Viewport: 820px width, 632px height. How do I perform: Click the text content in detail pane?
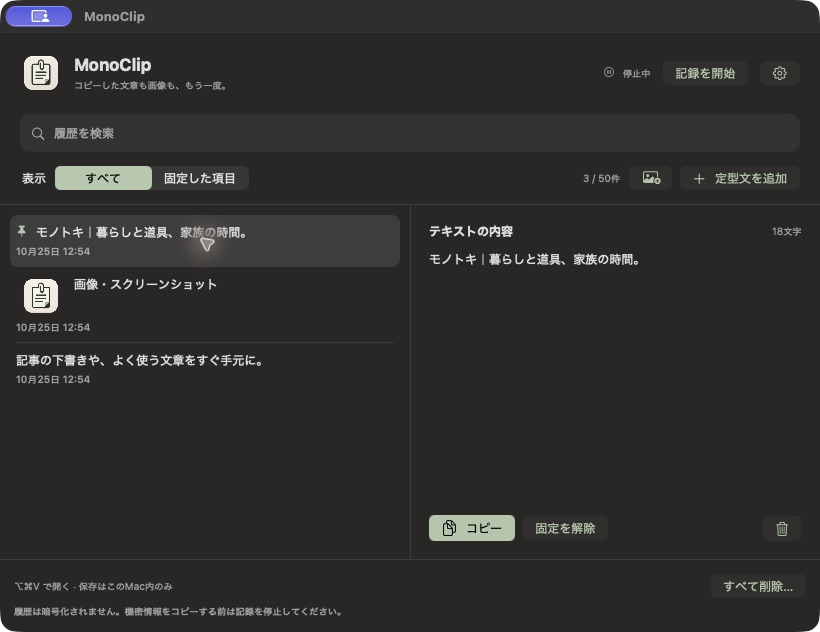[534, 259]
